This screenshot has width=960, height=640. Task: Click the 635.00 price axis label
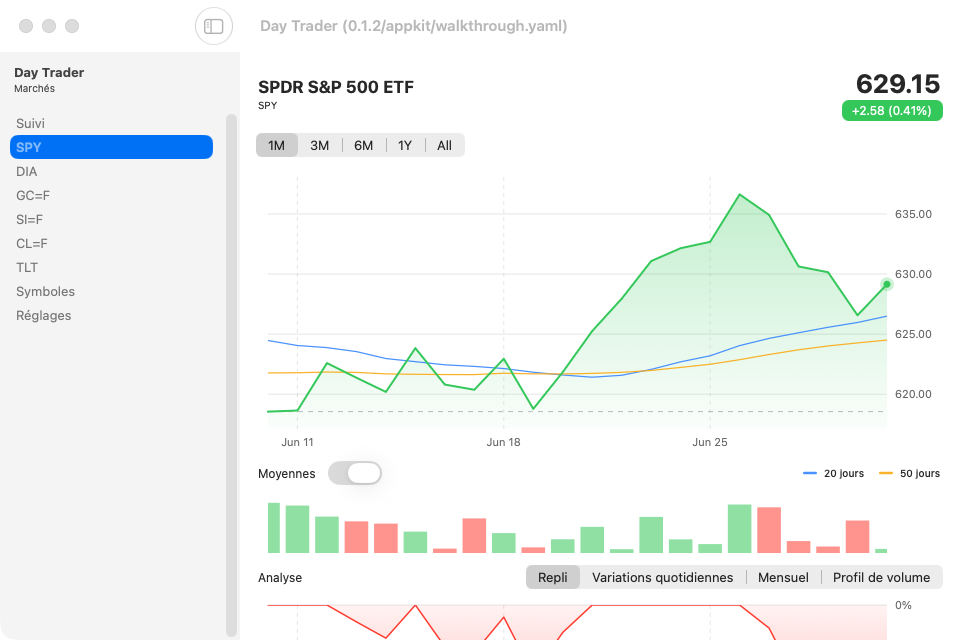(x=913, y=214)
